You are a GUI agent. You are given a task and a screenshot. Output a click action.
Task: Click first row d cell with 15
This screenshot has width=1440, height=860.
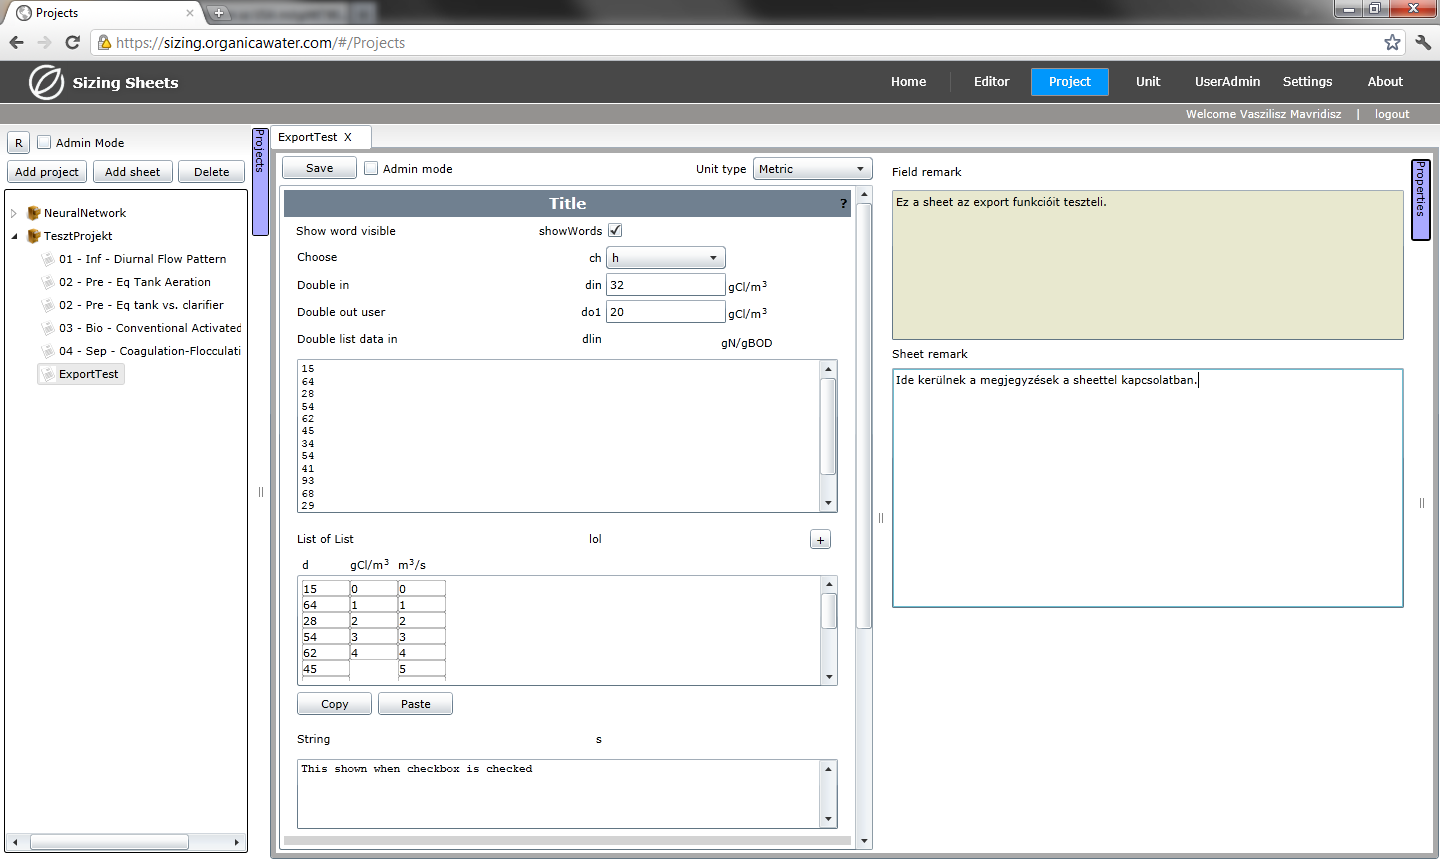click(325, 589)
